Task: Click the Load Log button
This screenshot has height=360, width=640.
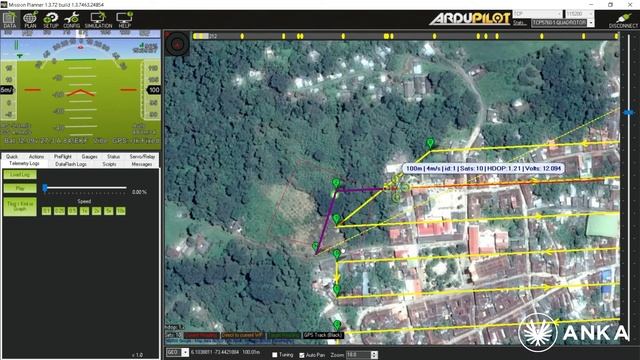Action: tap(20, 175)
